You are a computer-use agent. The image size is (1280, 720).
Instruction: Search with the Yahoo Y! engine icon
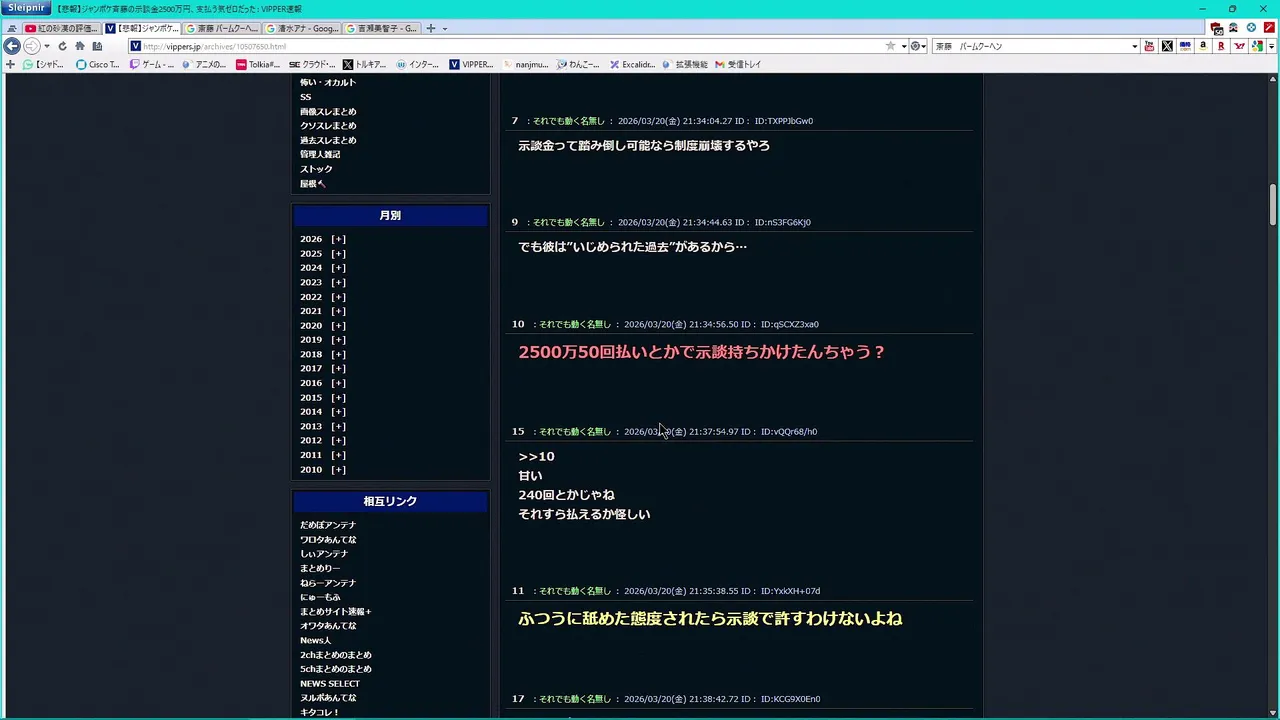(x=1239, y=46)
